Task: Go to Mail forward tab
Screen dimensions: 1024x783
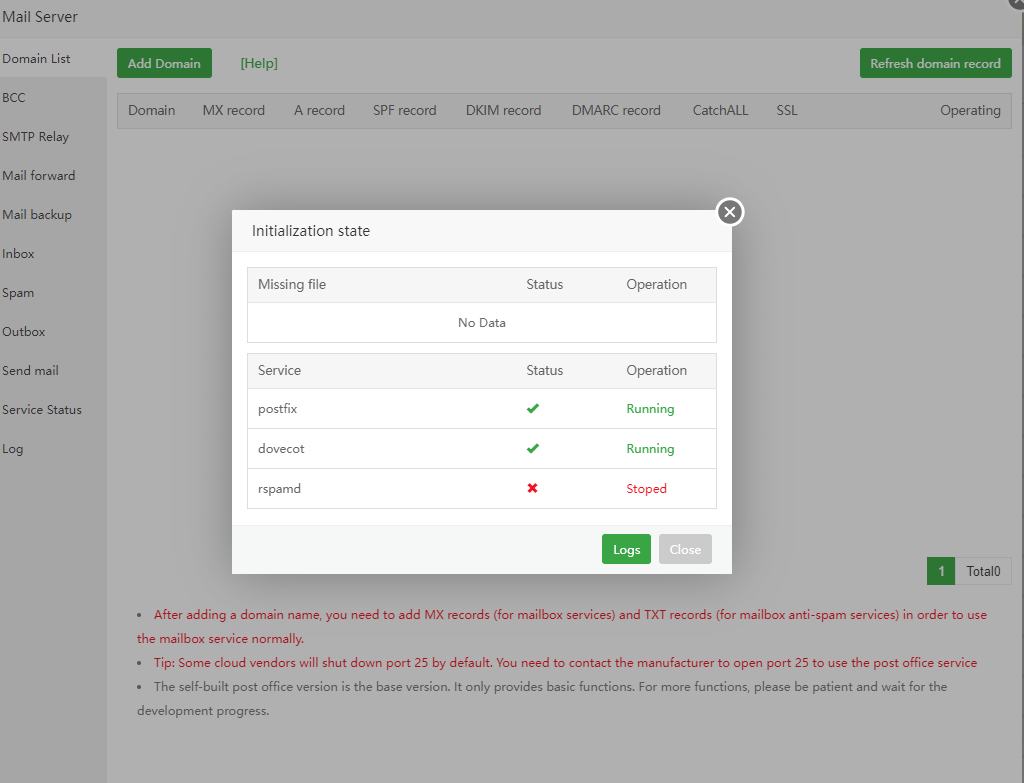Action: (x=39, y=176)
